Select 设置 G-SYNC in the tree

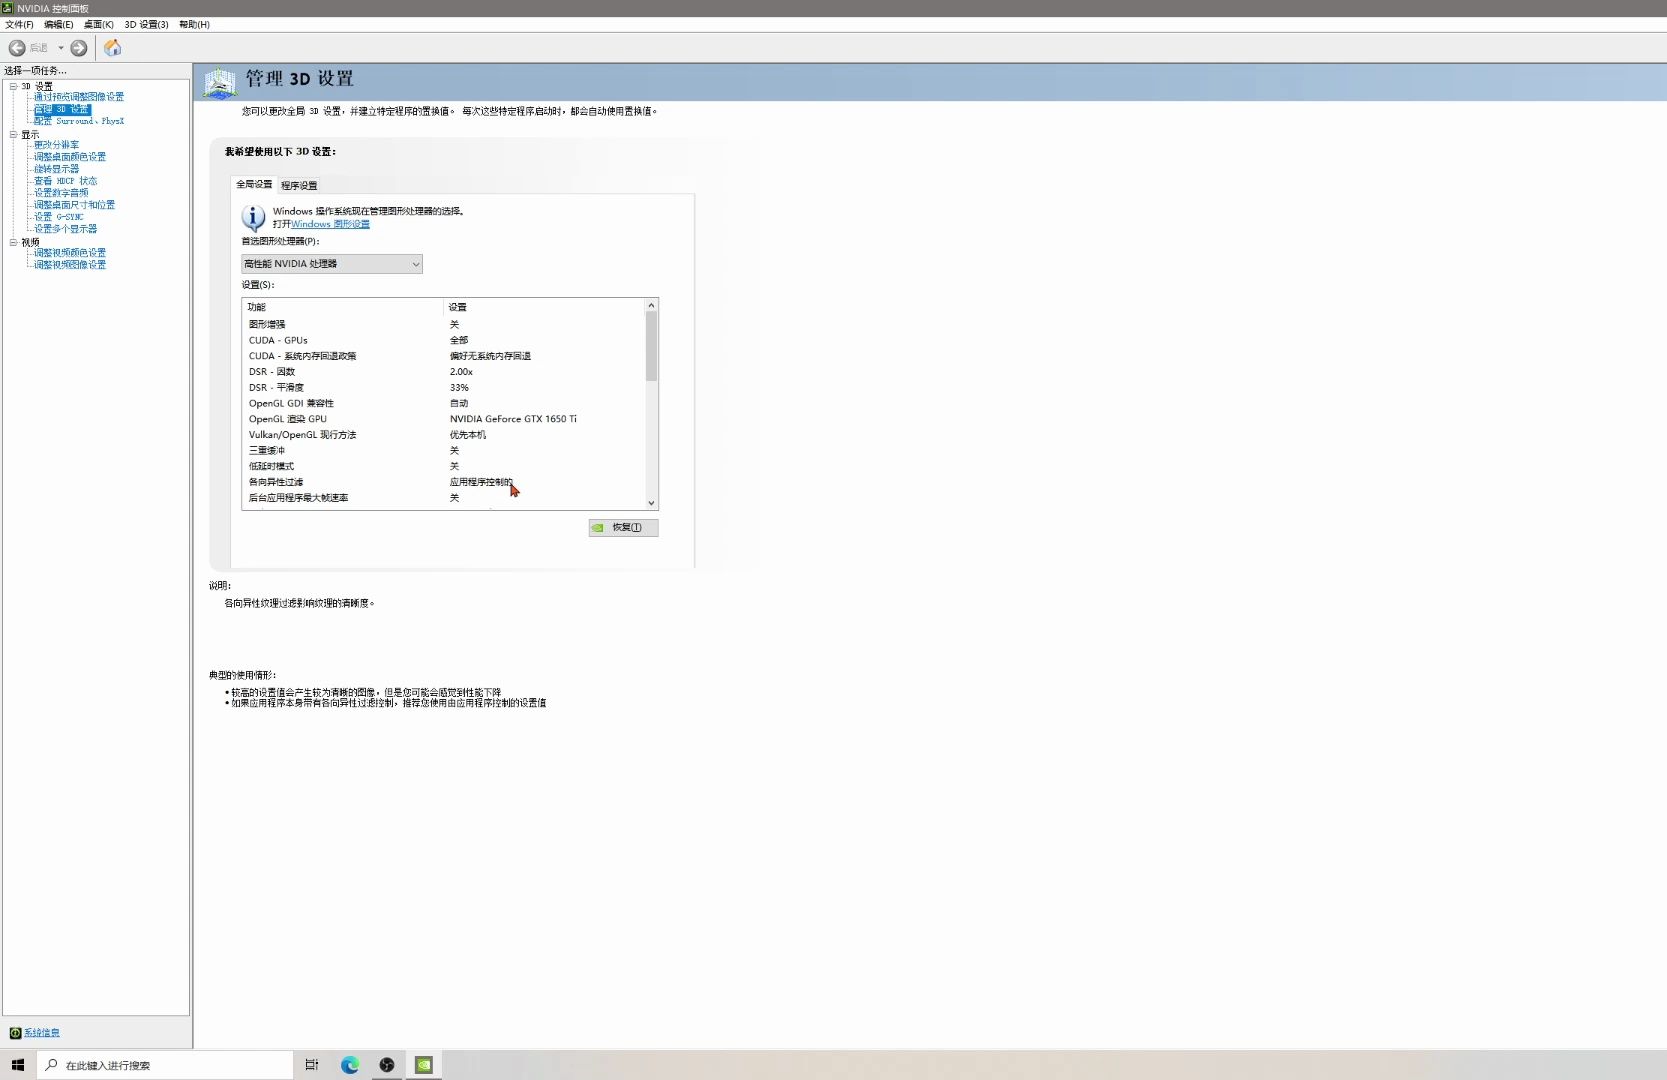pos(58,217)
